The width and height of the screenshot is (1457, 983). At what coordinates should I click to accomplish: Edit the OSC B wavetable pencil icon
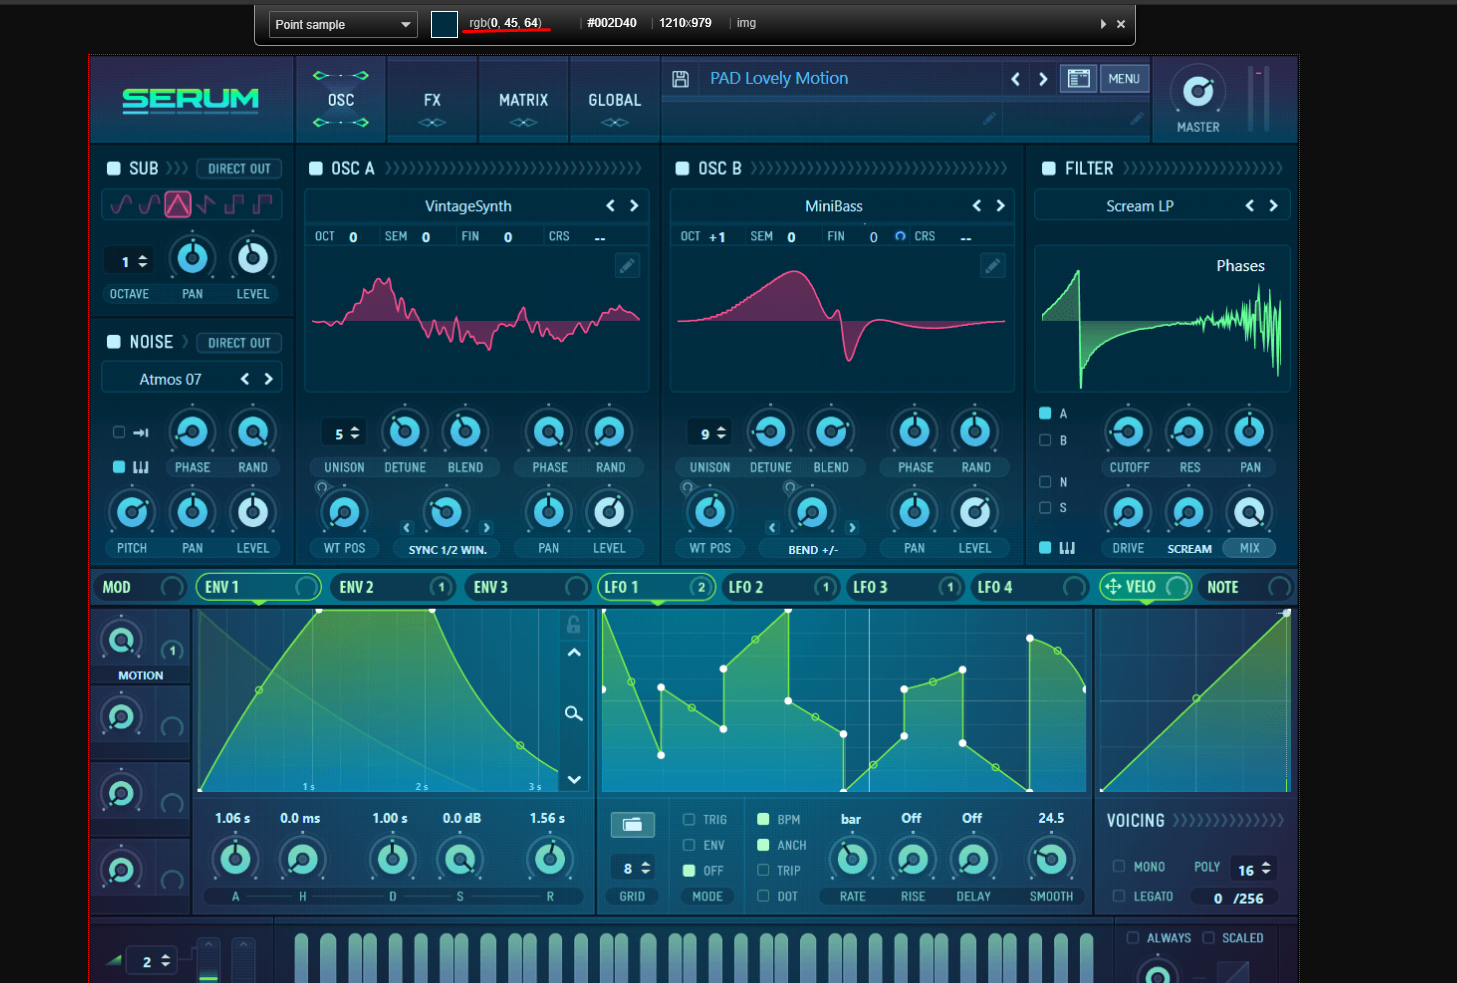point(992,266)
